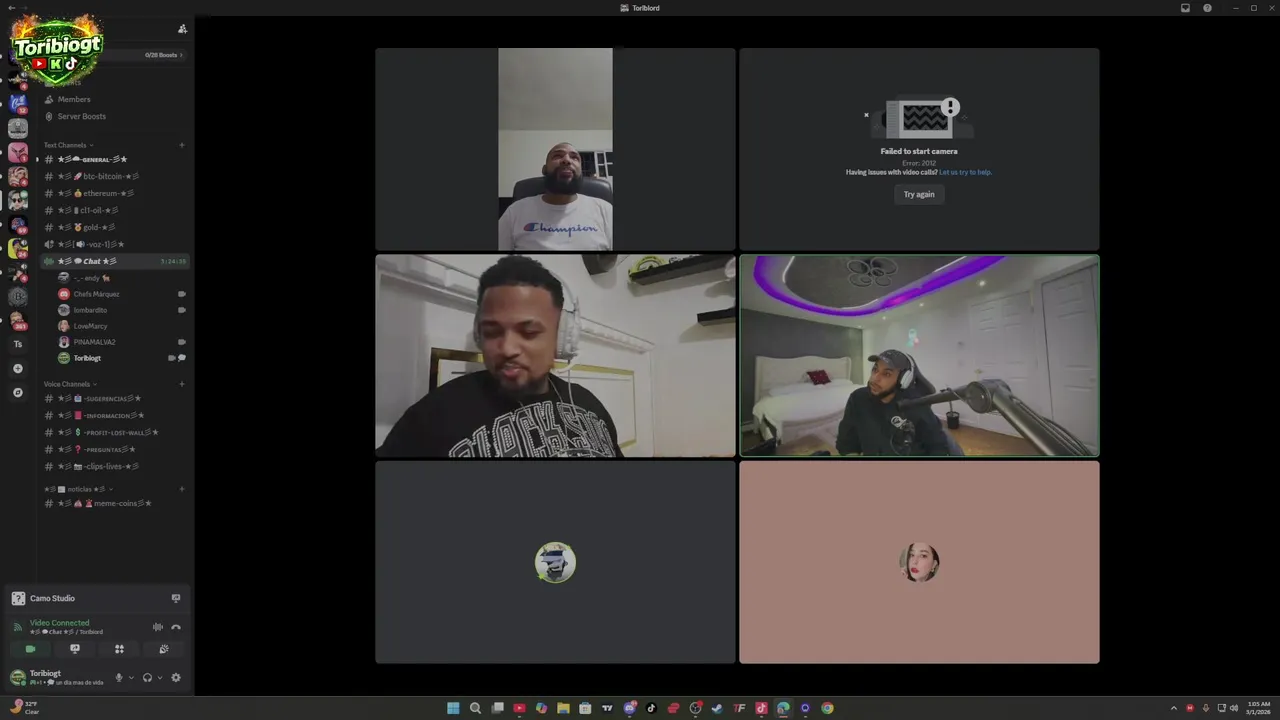Open the Ts server icon
The width and height of the screenshot is (1280, 720).
17,344
